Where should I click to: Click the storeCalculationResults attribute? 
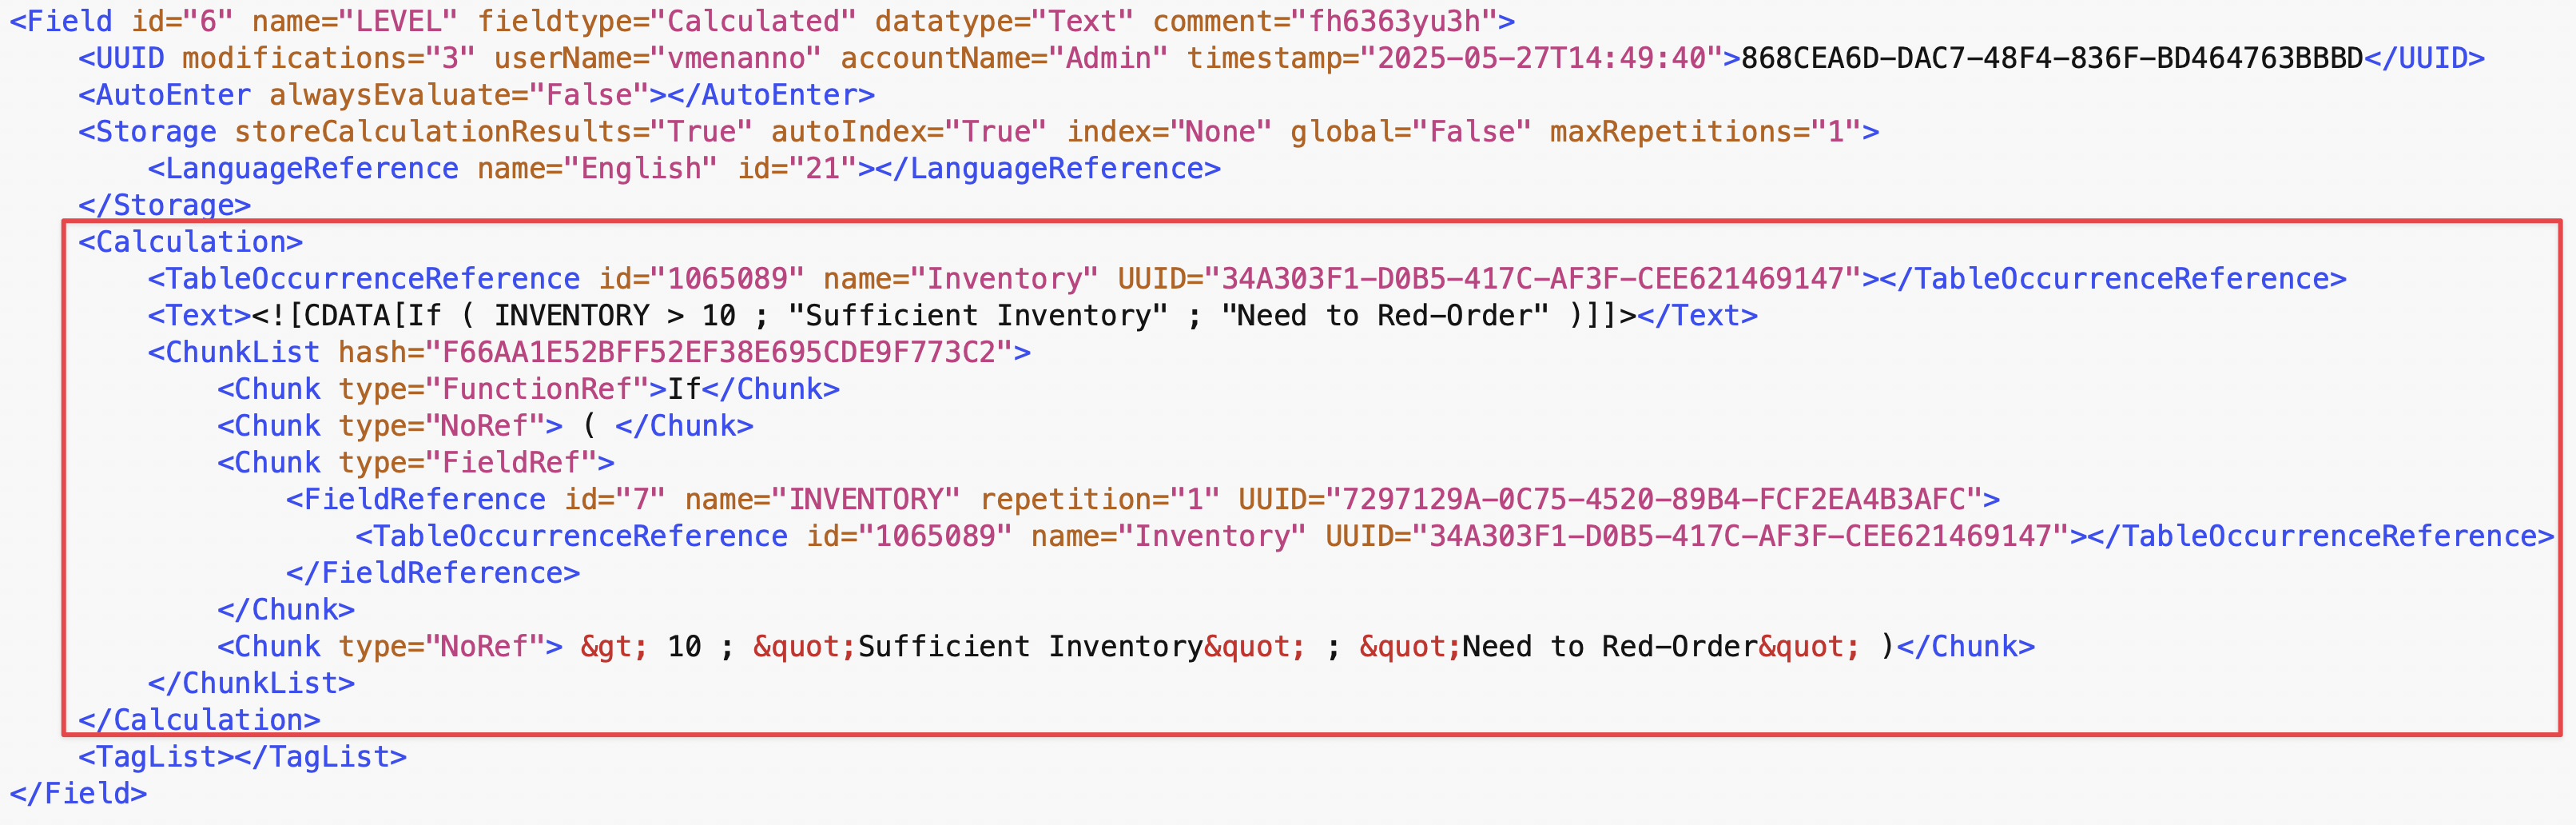pos(440,132)
